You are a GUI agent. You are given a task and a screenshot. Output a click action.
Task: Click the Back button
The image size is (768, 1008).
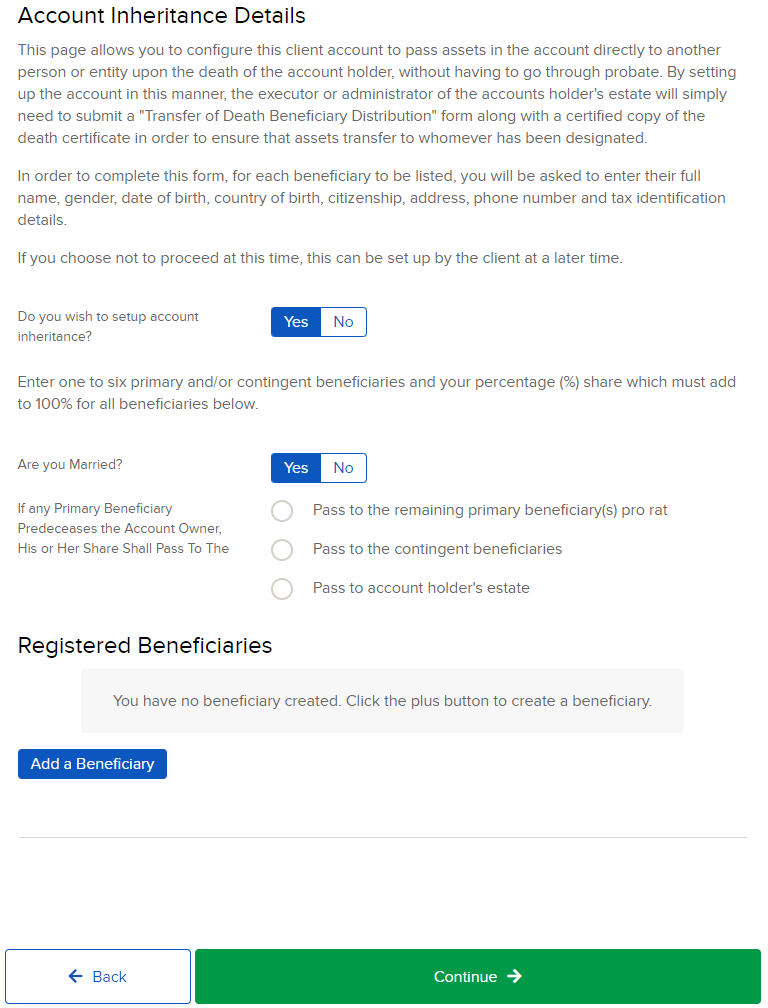click(x=97, y=977)
